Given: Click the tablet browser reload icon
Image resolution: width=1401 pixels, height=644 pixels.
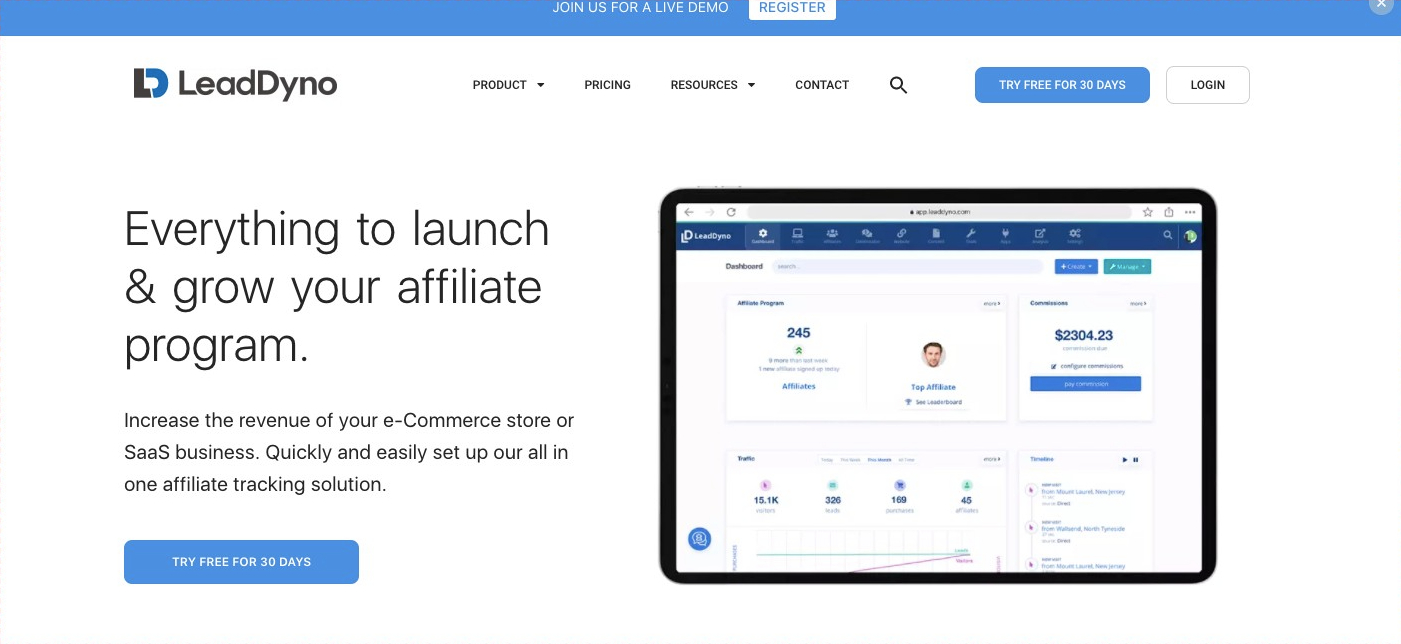Looking at the screenshot, I should (731, 212).
